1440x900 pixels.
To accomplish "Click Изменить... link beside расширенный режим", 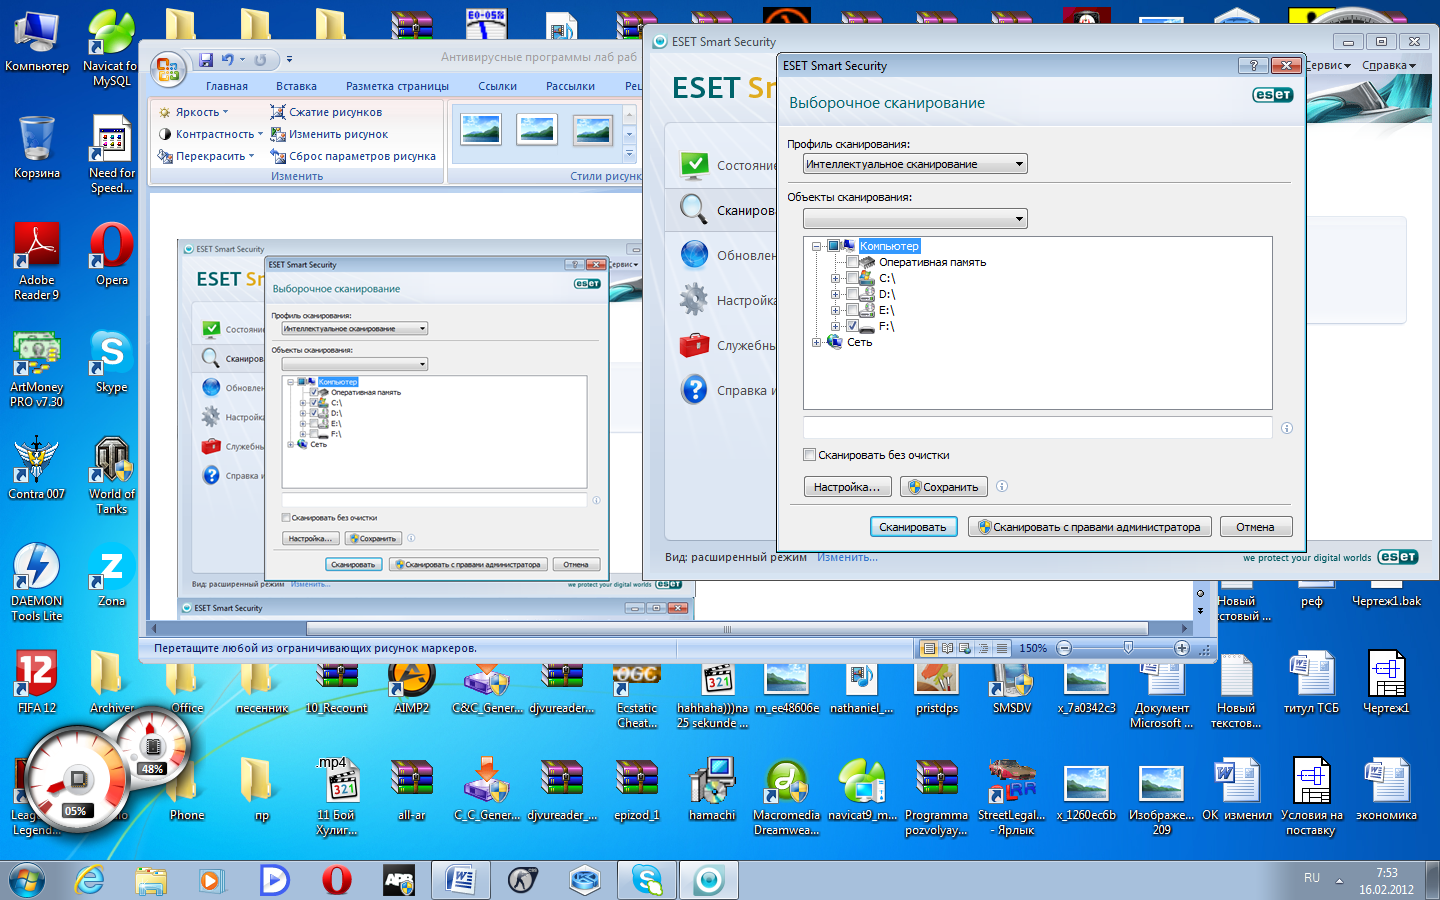I will [847, 557].
